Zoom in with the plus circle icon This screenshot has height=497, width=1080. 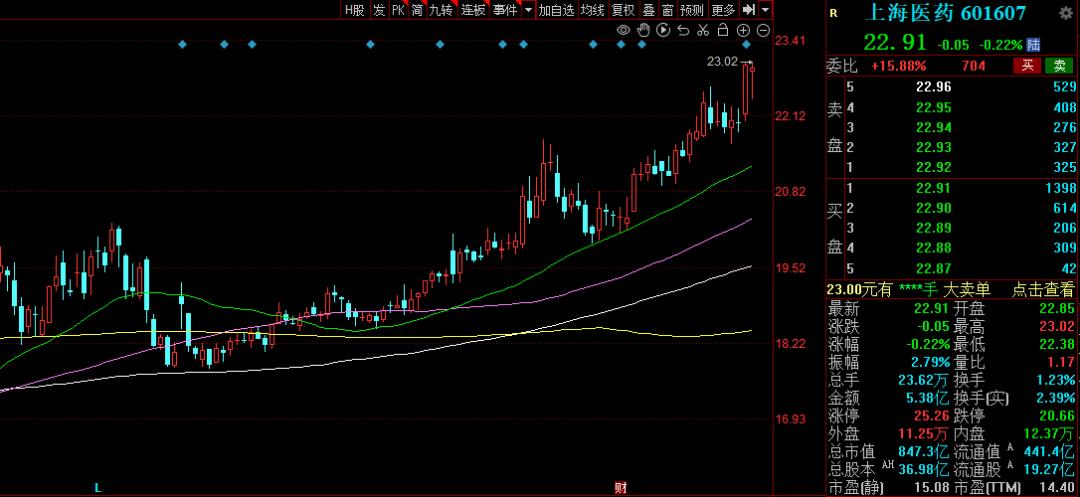click(743, 31)
